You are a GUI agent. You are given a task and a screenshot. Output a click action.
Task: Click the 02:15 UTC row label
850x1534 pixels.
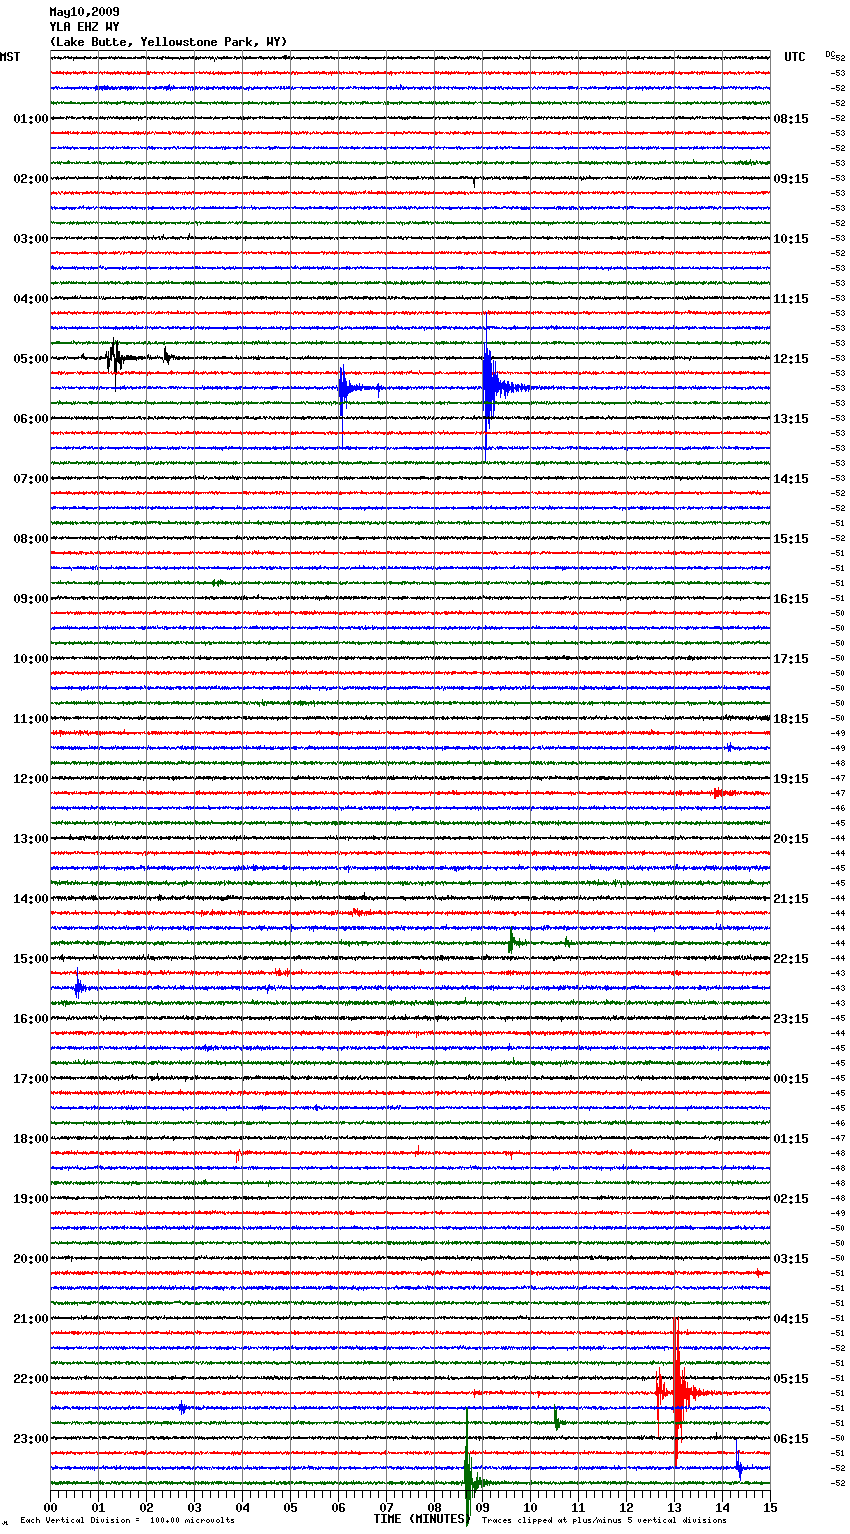[791, 1199]
